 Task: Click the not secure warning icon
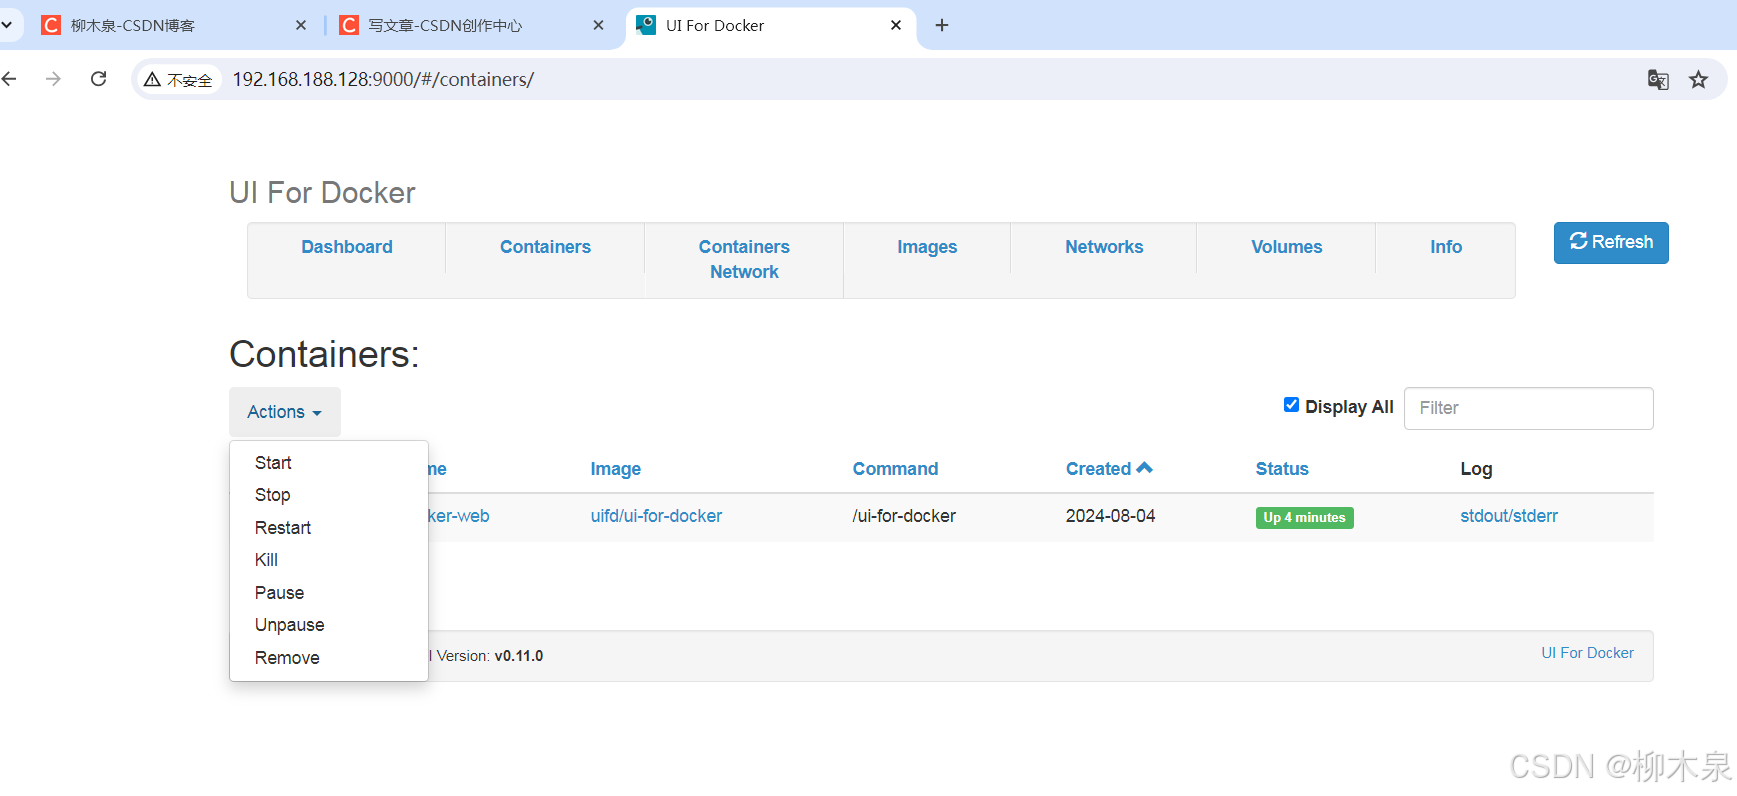click(x=152, y=79)
